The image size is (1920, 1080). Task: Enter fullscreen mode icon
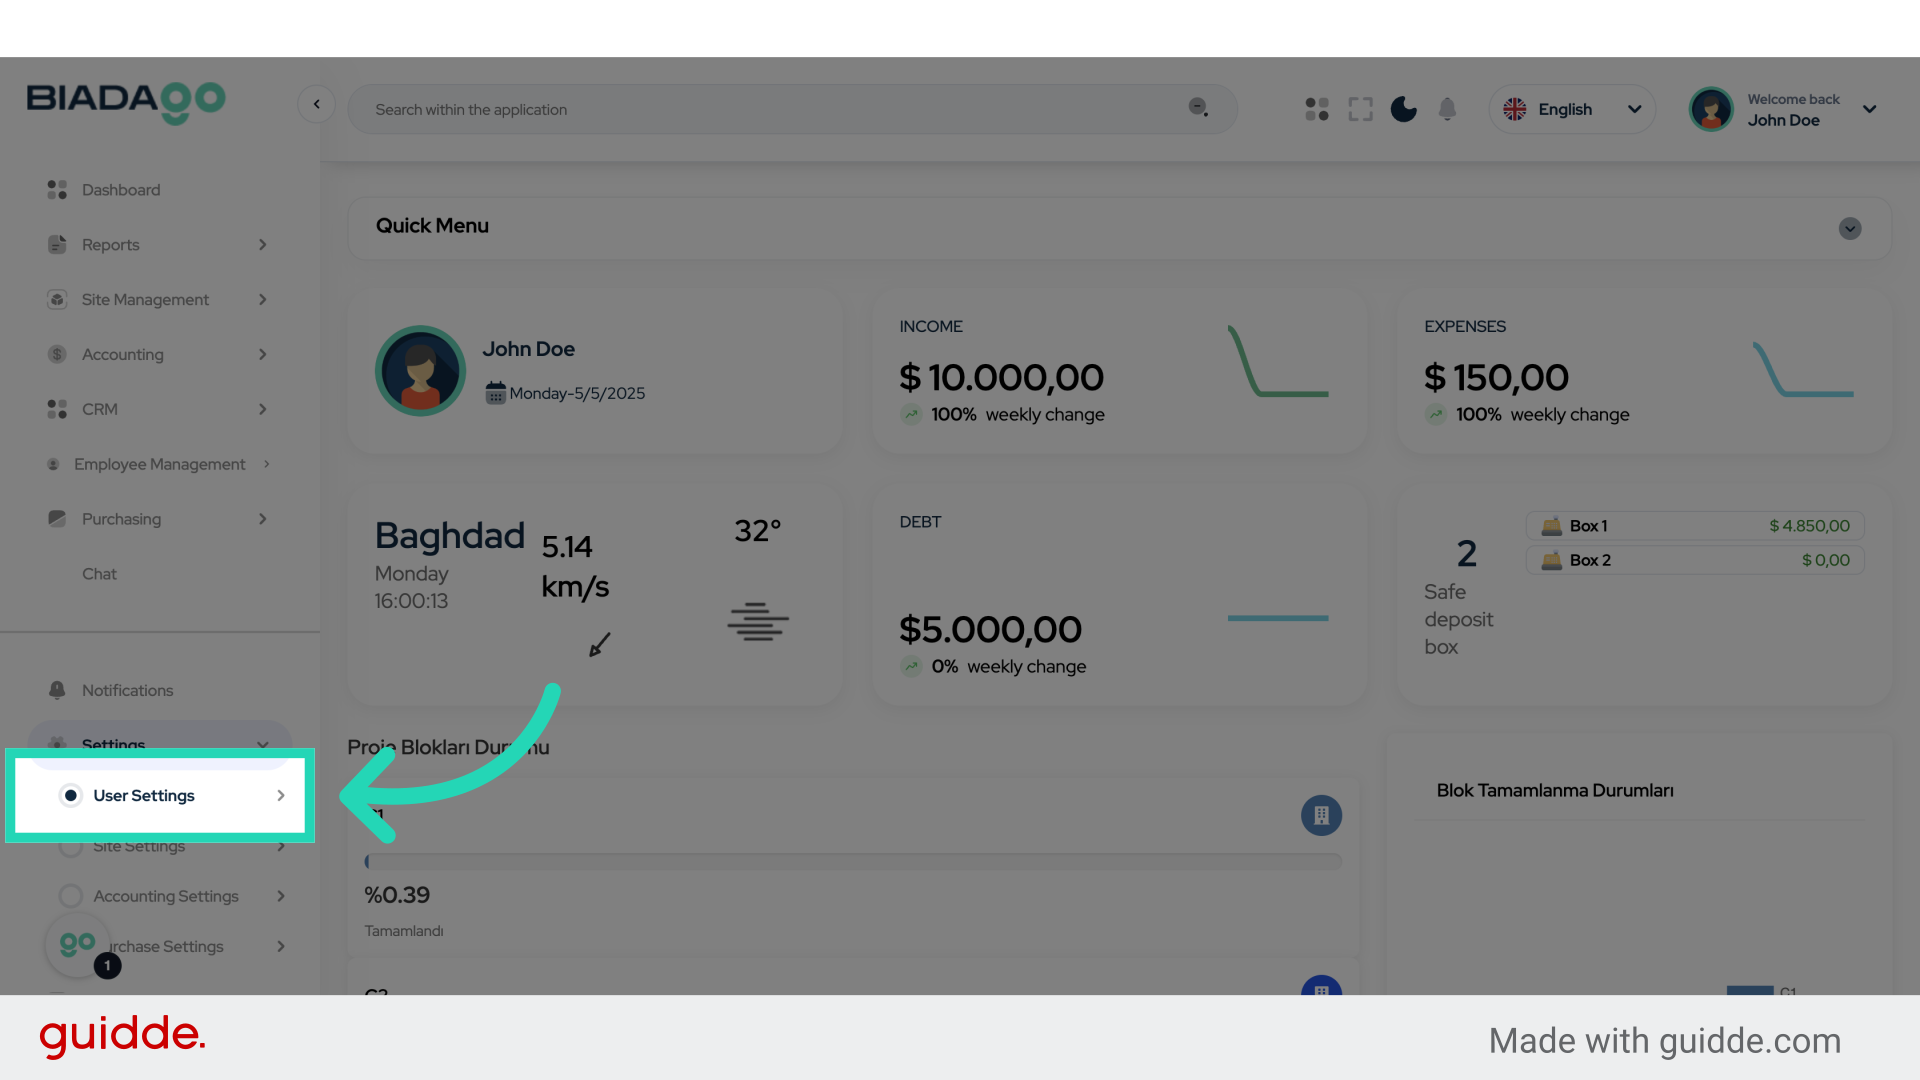[1360, 109]
